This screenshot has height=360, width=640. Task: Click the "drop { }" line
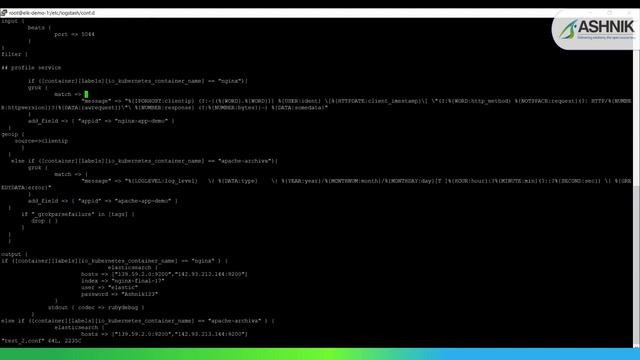44,221
